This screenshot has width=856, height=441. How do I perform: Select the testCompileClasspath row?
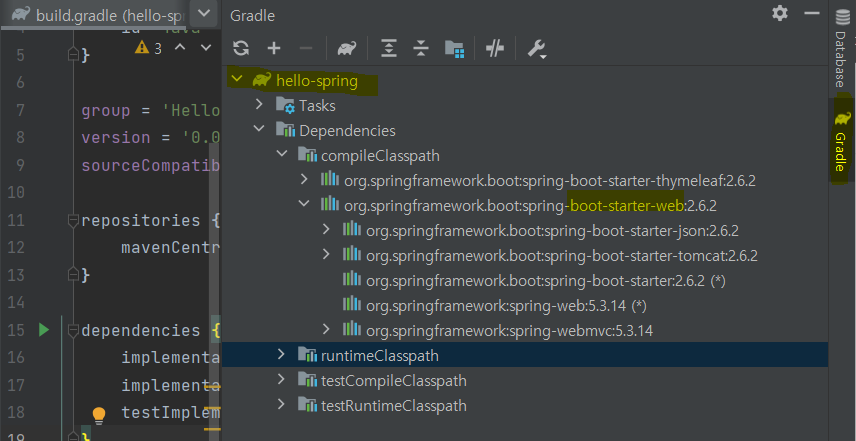[525, 380]
